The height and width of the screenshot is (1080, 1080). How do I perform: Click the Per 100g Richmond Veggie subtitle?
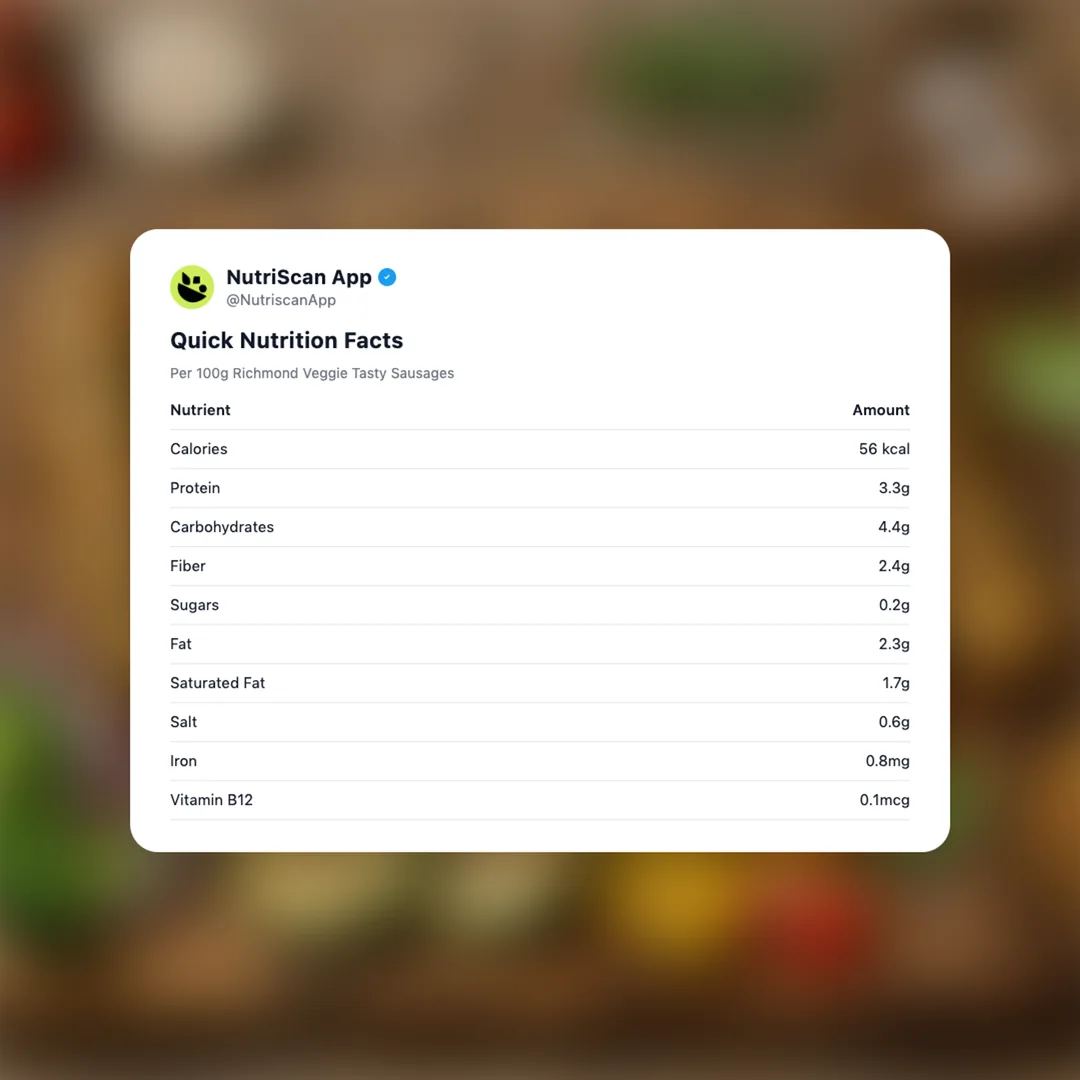tap(312, 373)
